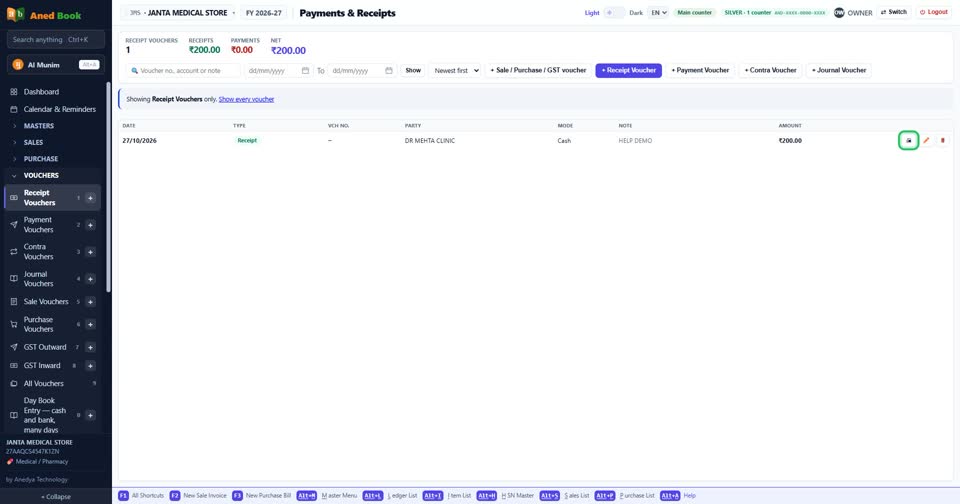The image size is (960, 504).
Task: Click the plus icon next to GST Outward
Action: pos(90,347)
